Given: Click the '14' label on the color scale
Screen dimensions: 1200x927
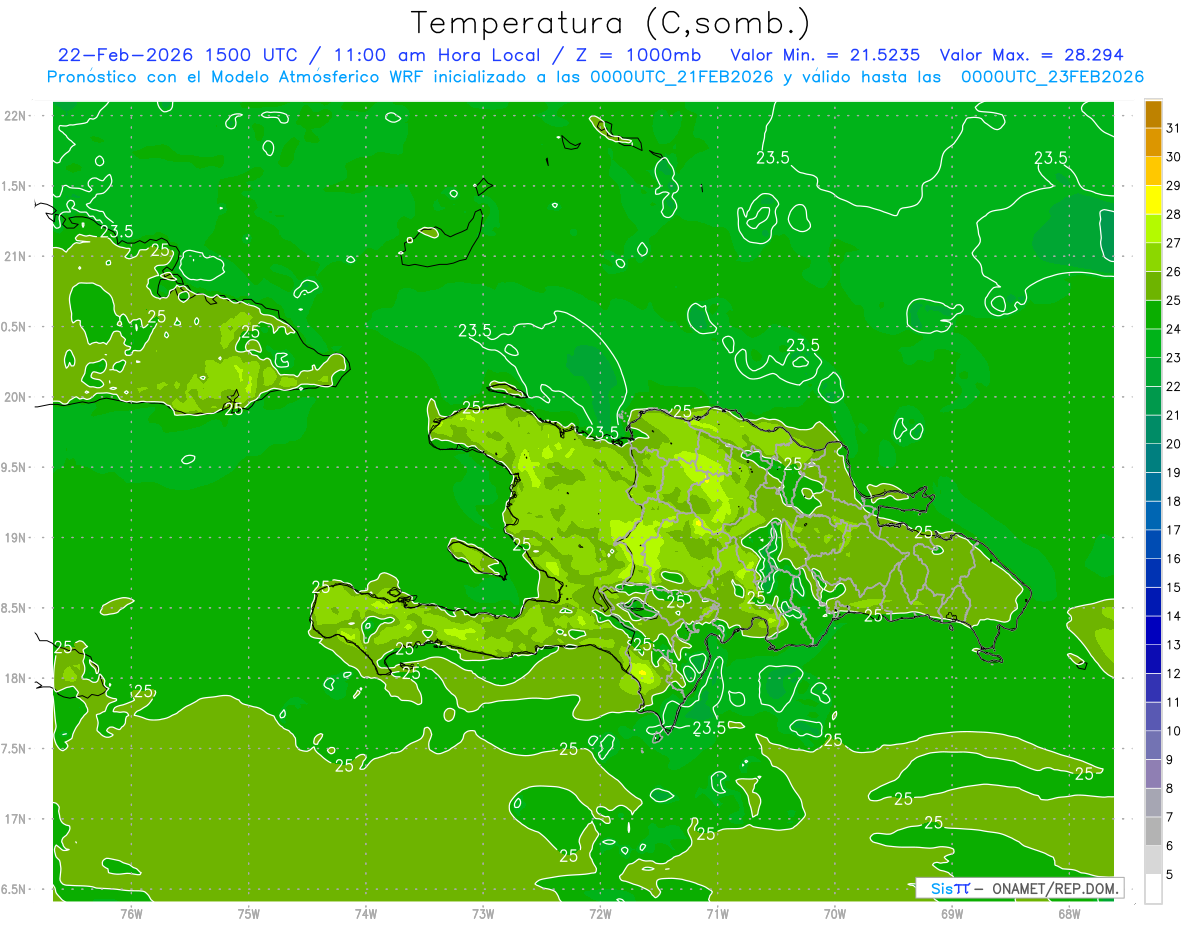Looking at the screenshot, I should pos(1174,616).
